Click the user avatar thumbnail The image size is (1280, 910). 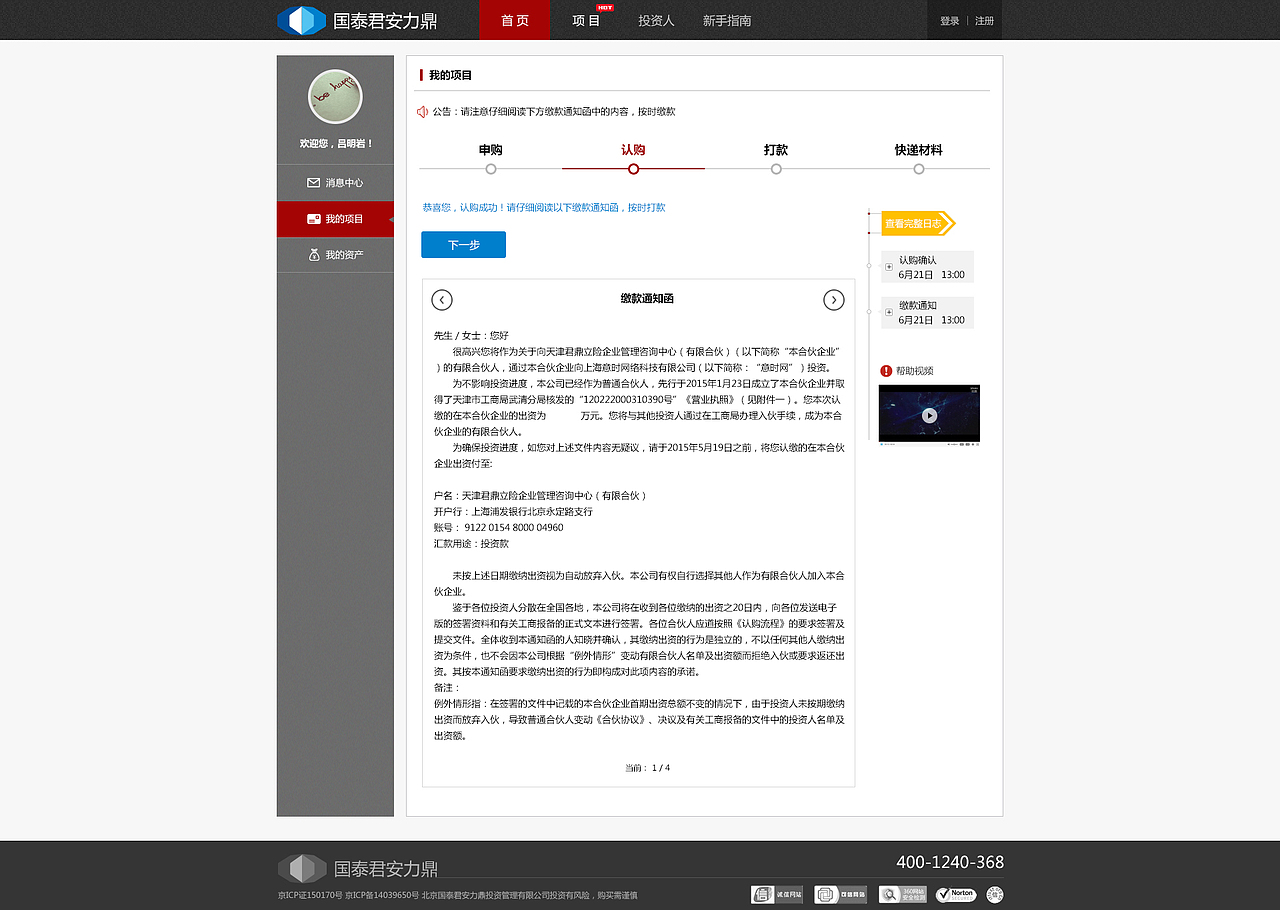coord(334,95)
